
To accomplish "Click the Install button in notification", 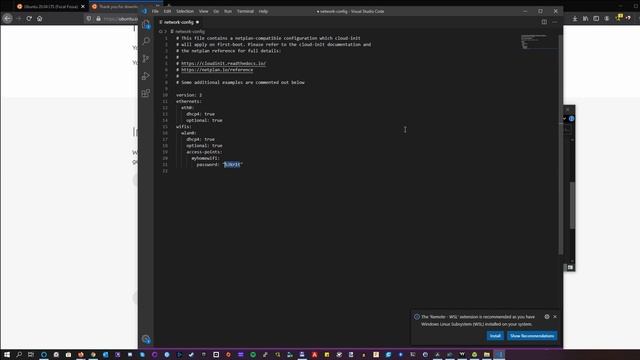I will click(x=495, y=336).
